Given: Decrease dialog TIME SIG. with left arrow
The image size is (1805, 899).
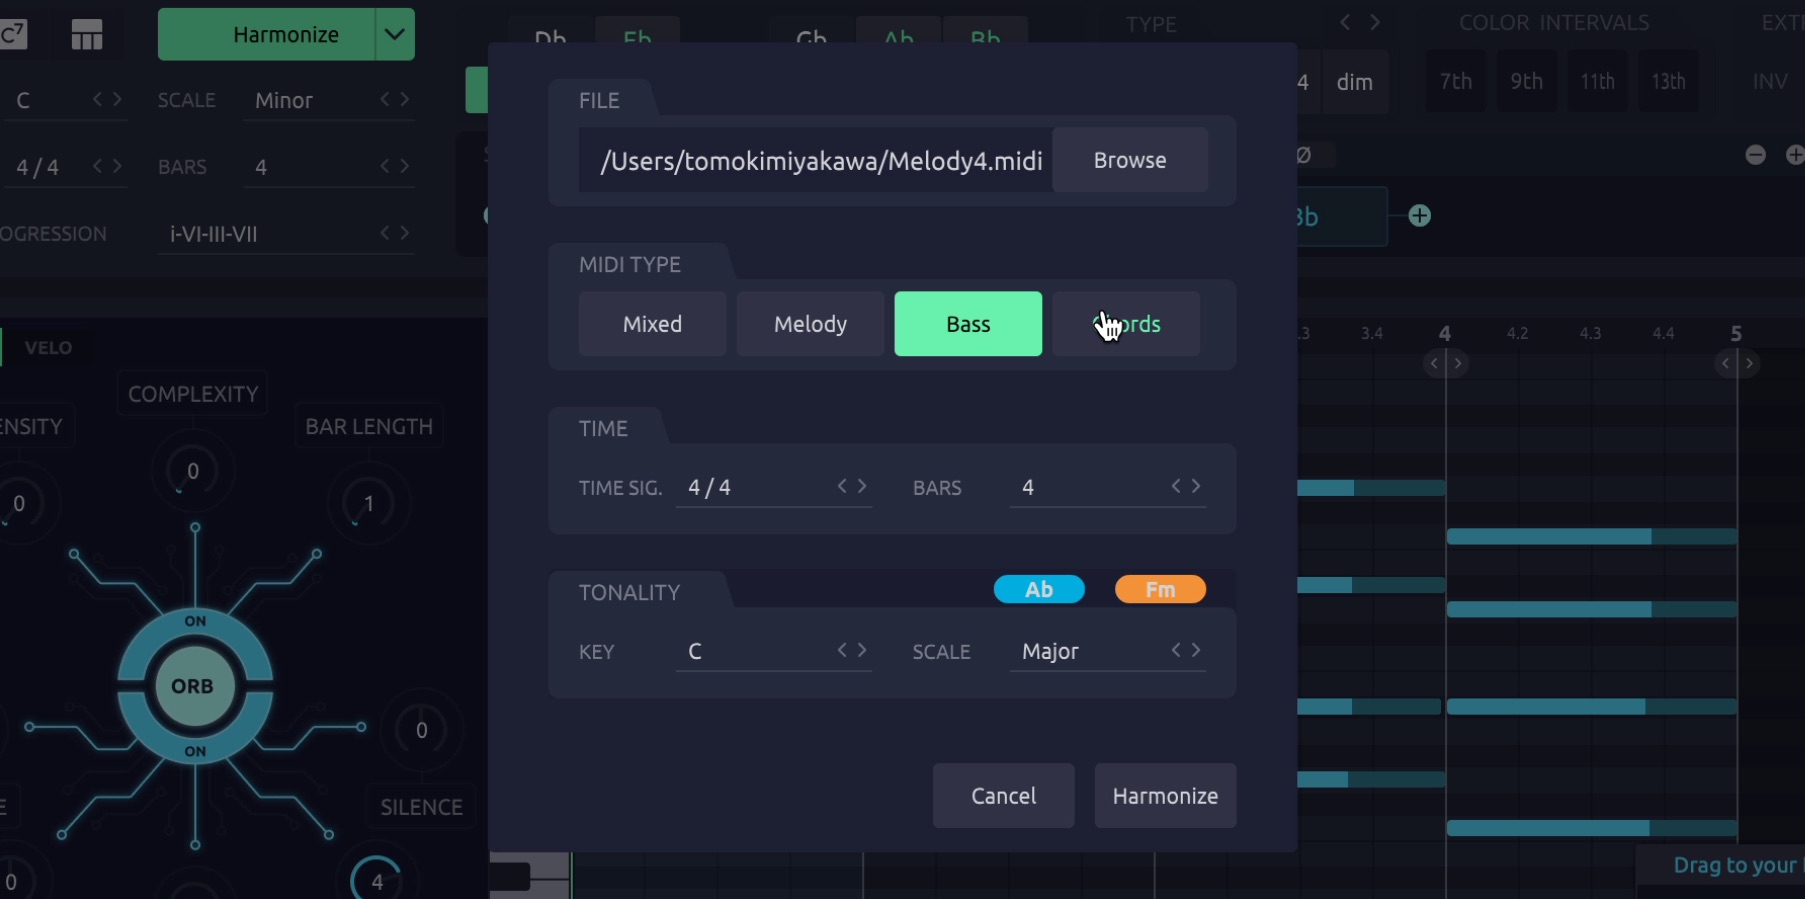Looking at the screenshot, I should coord(842,486).
